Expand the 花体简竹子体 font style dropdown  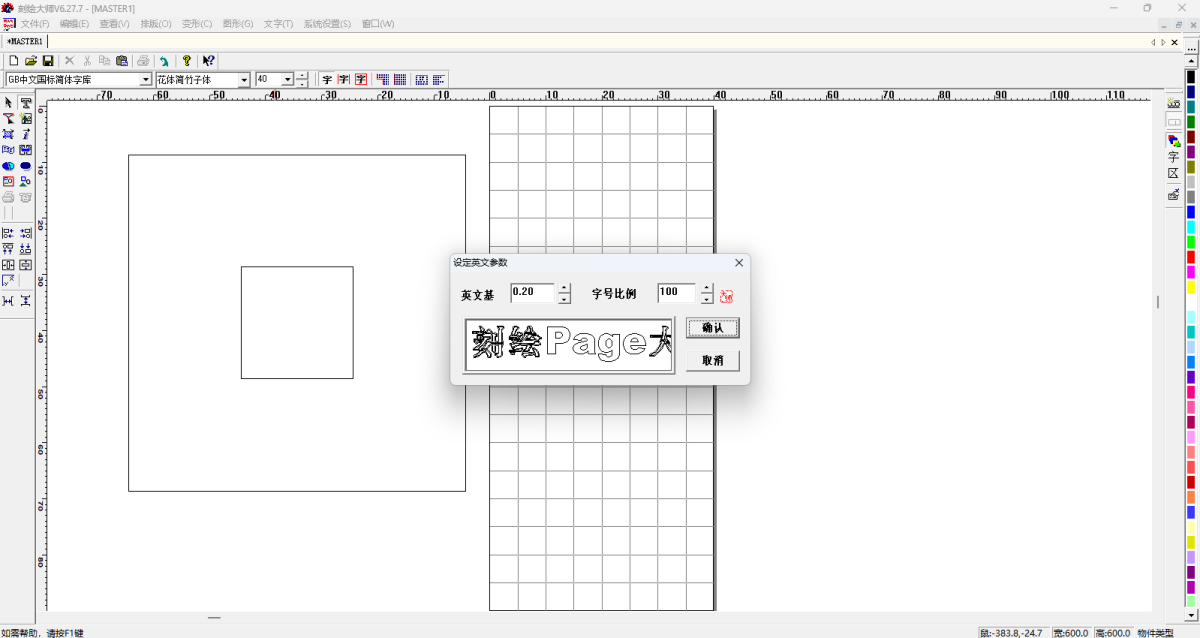point(244,80)
